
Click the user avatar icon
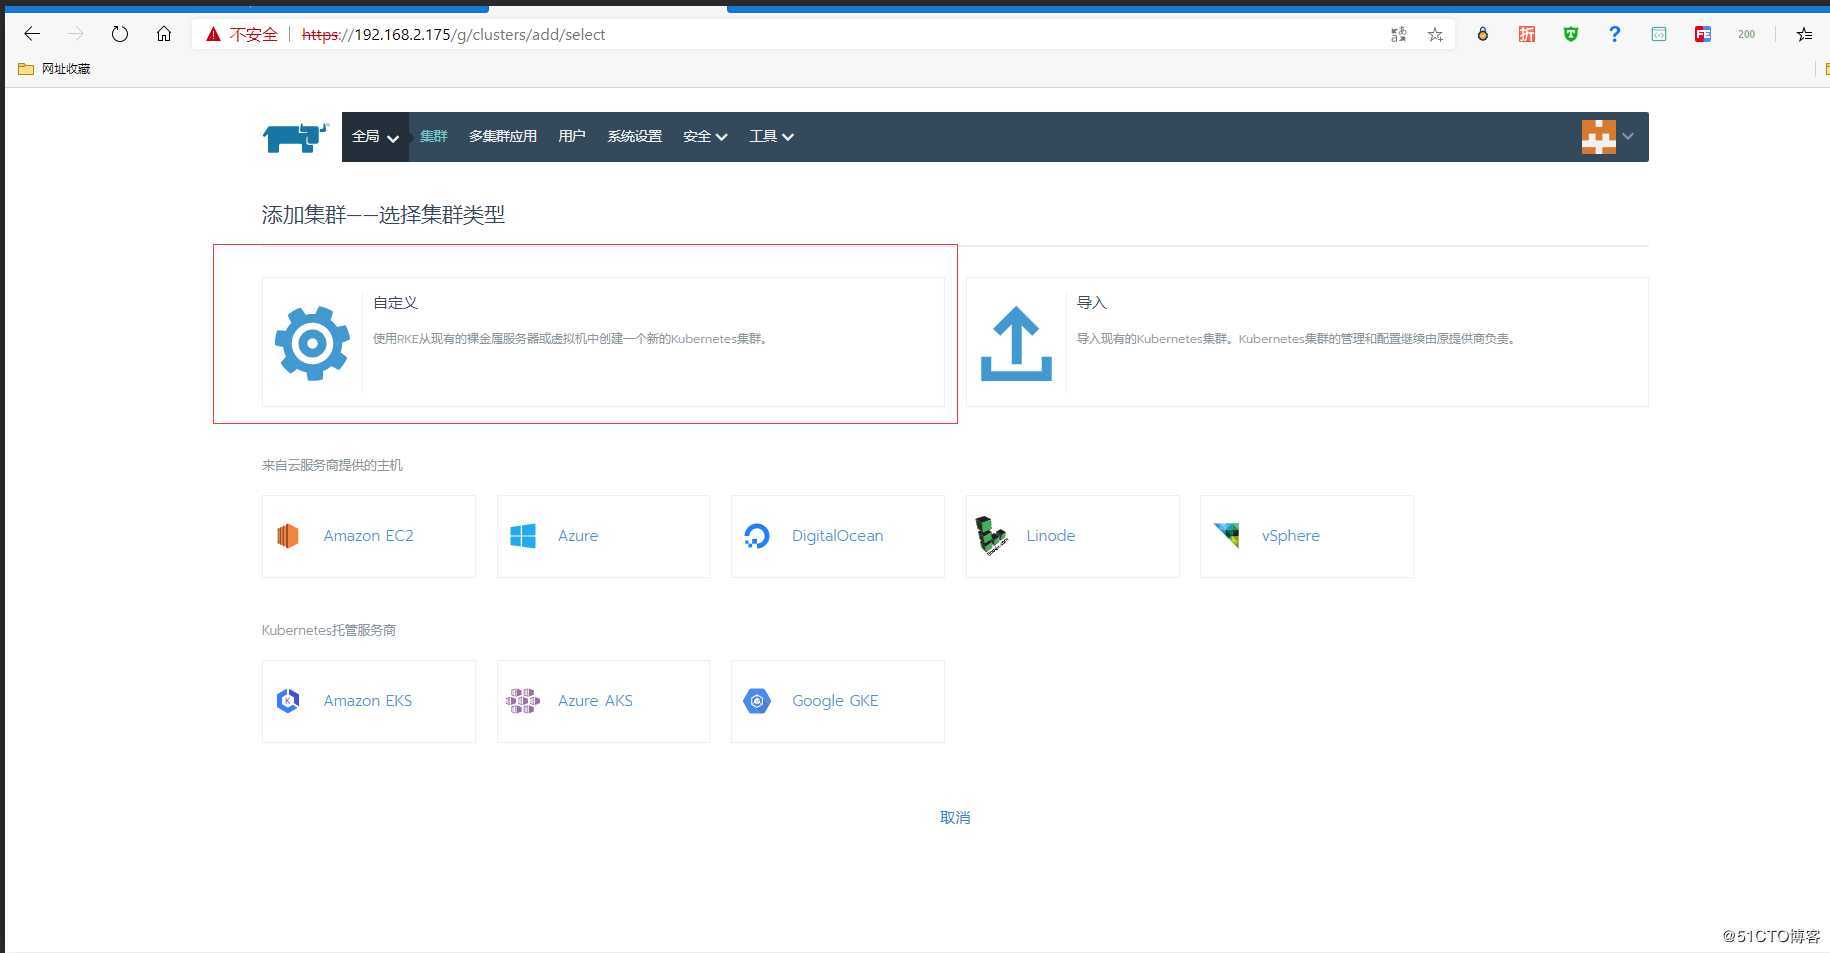pos(1598,136)
